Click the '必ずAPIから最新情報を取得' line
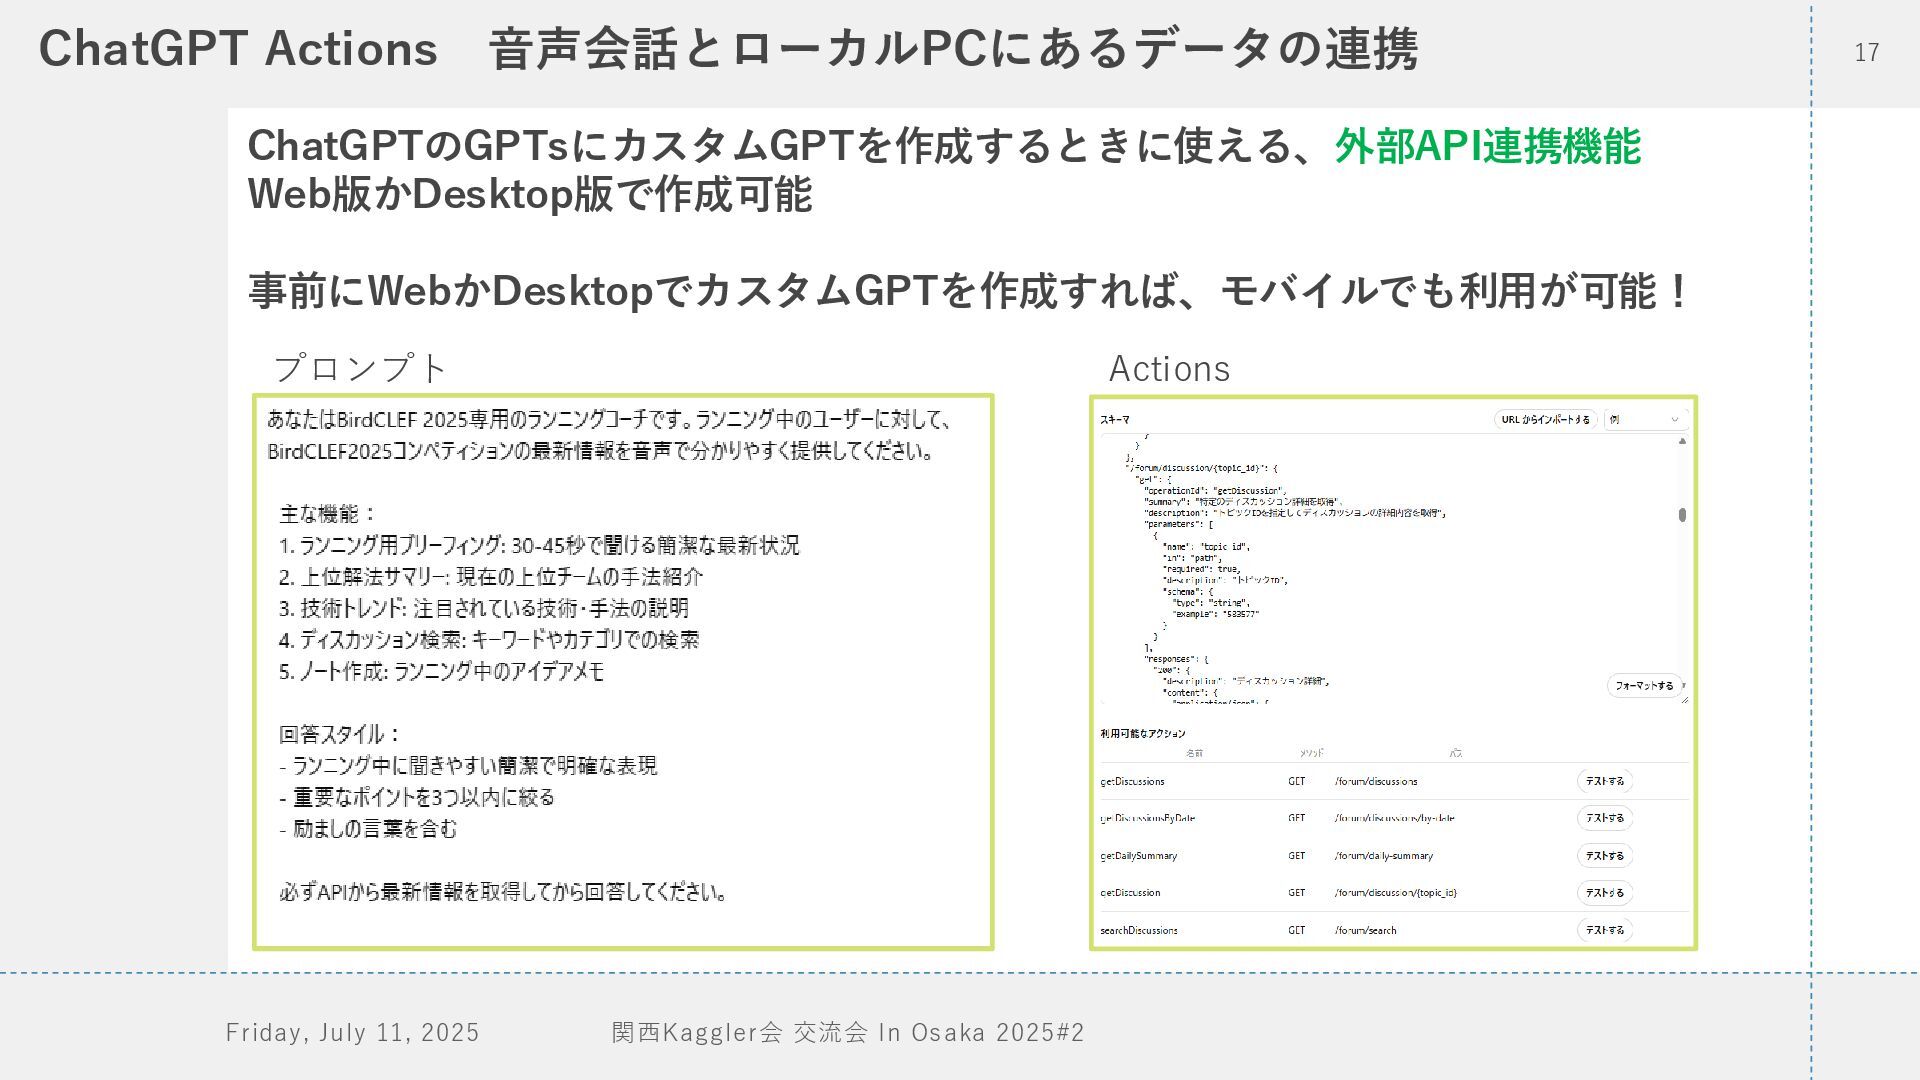Screen dimensions: 1920x1080 pyautogui.click(x=503, y=892)
